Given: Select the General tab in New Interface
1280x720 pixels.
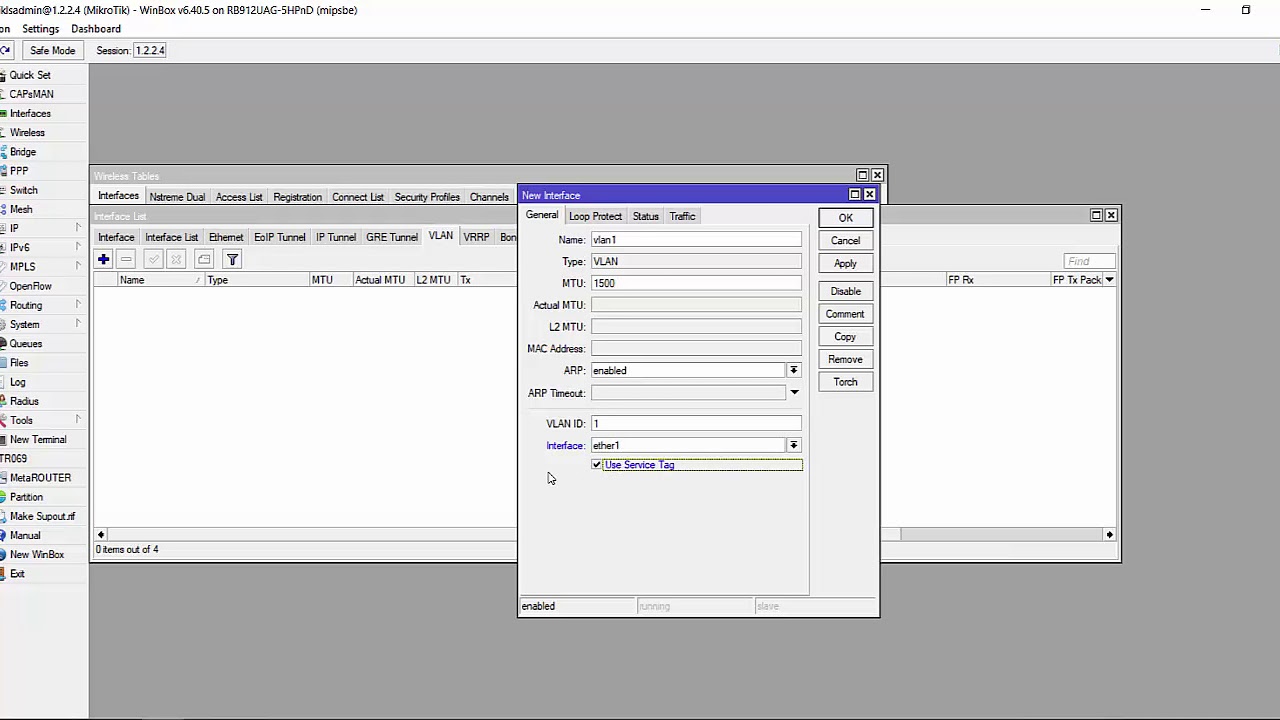Looking at the screenshot, I should (x=542, y=215).
